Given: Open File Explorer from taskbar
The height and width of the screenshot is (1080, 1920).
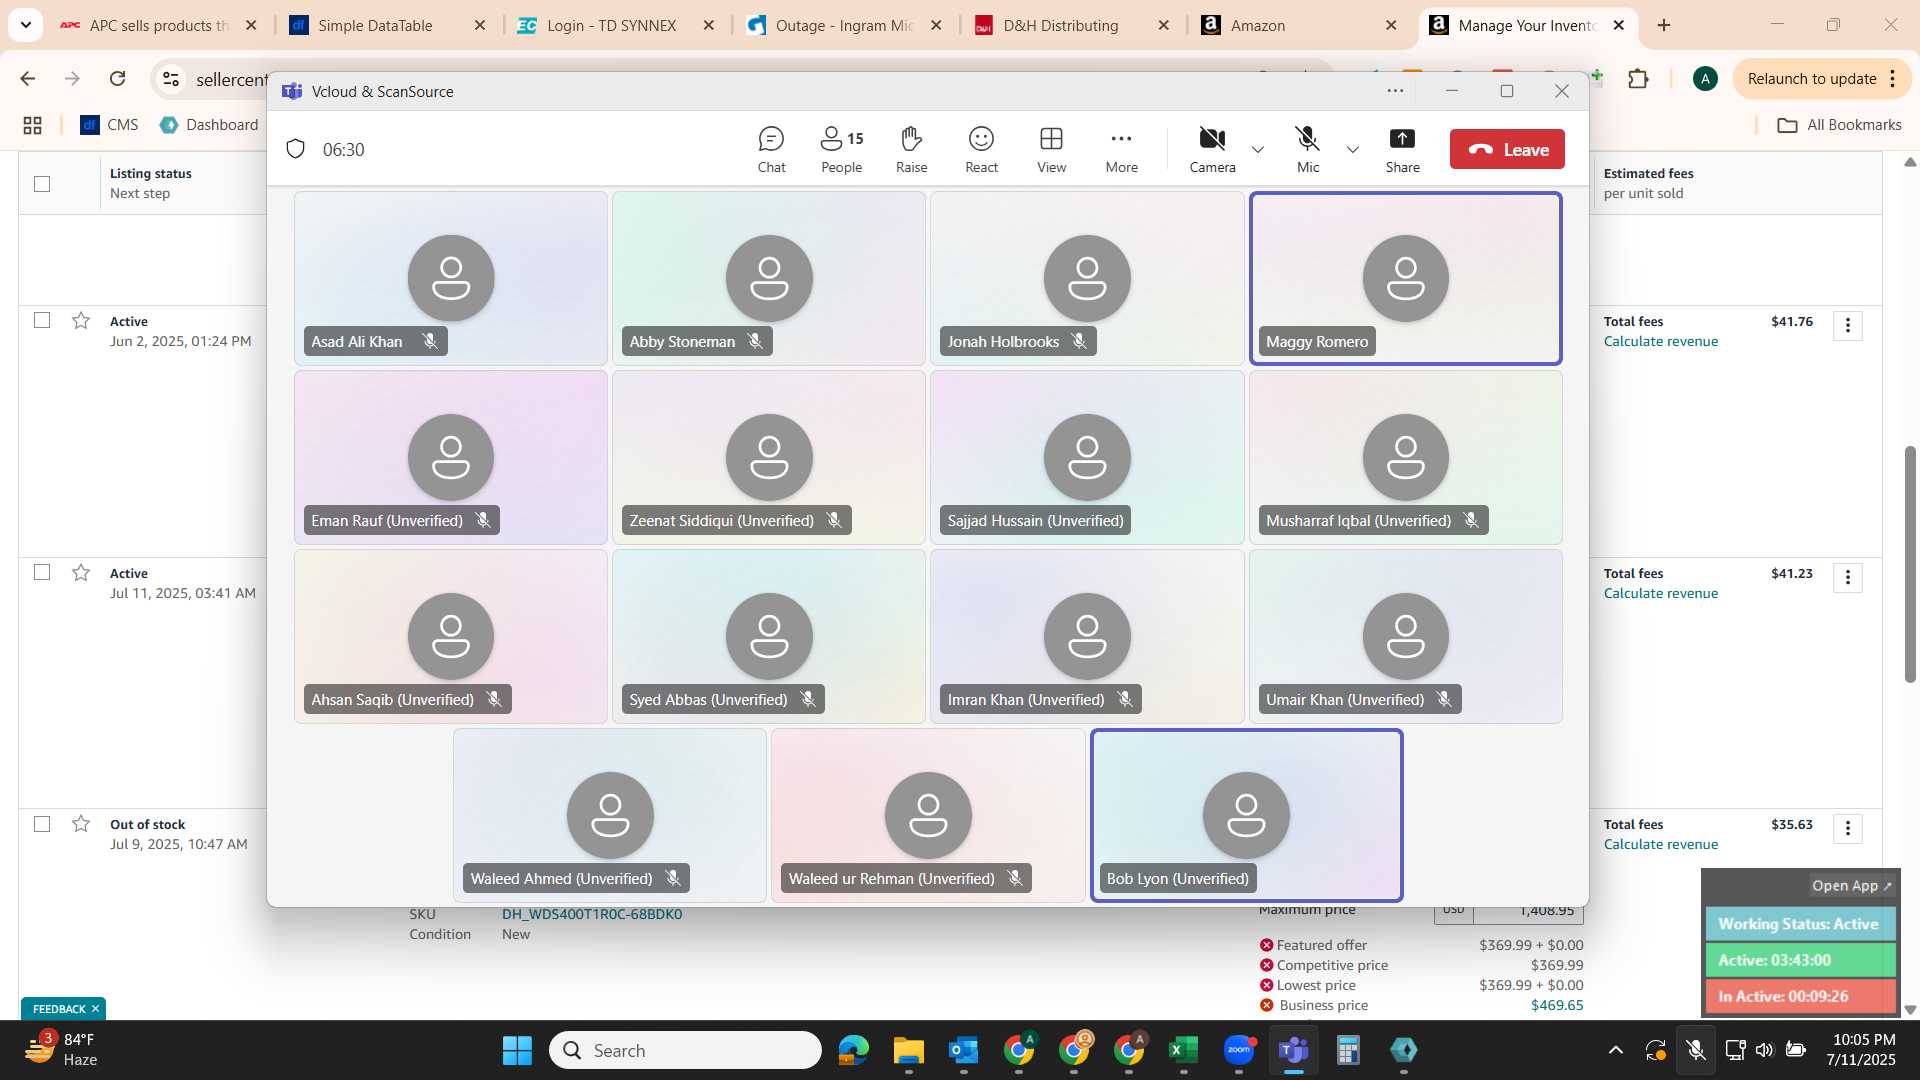Looking at the screenshot, I should click(908, 1050).
